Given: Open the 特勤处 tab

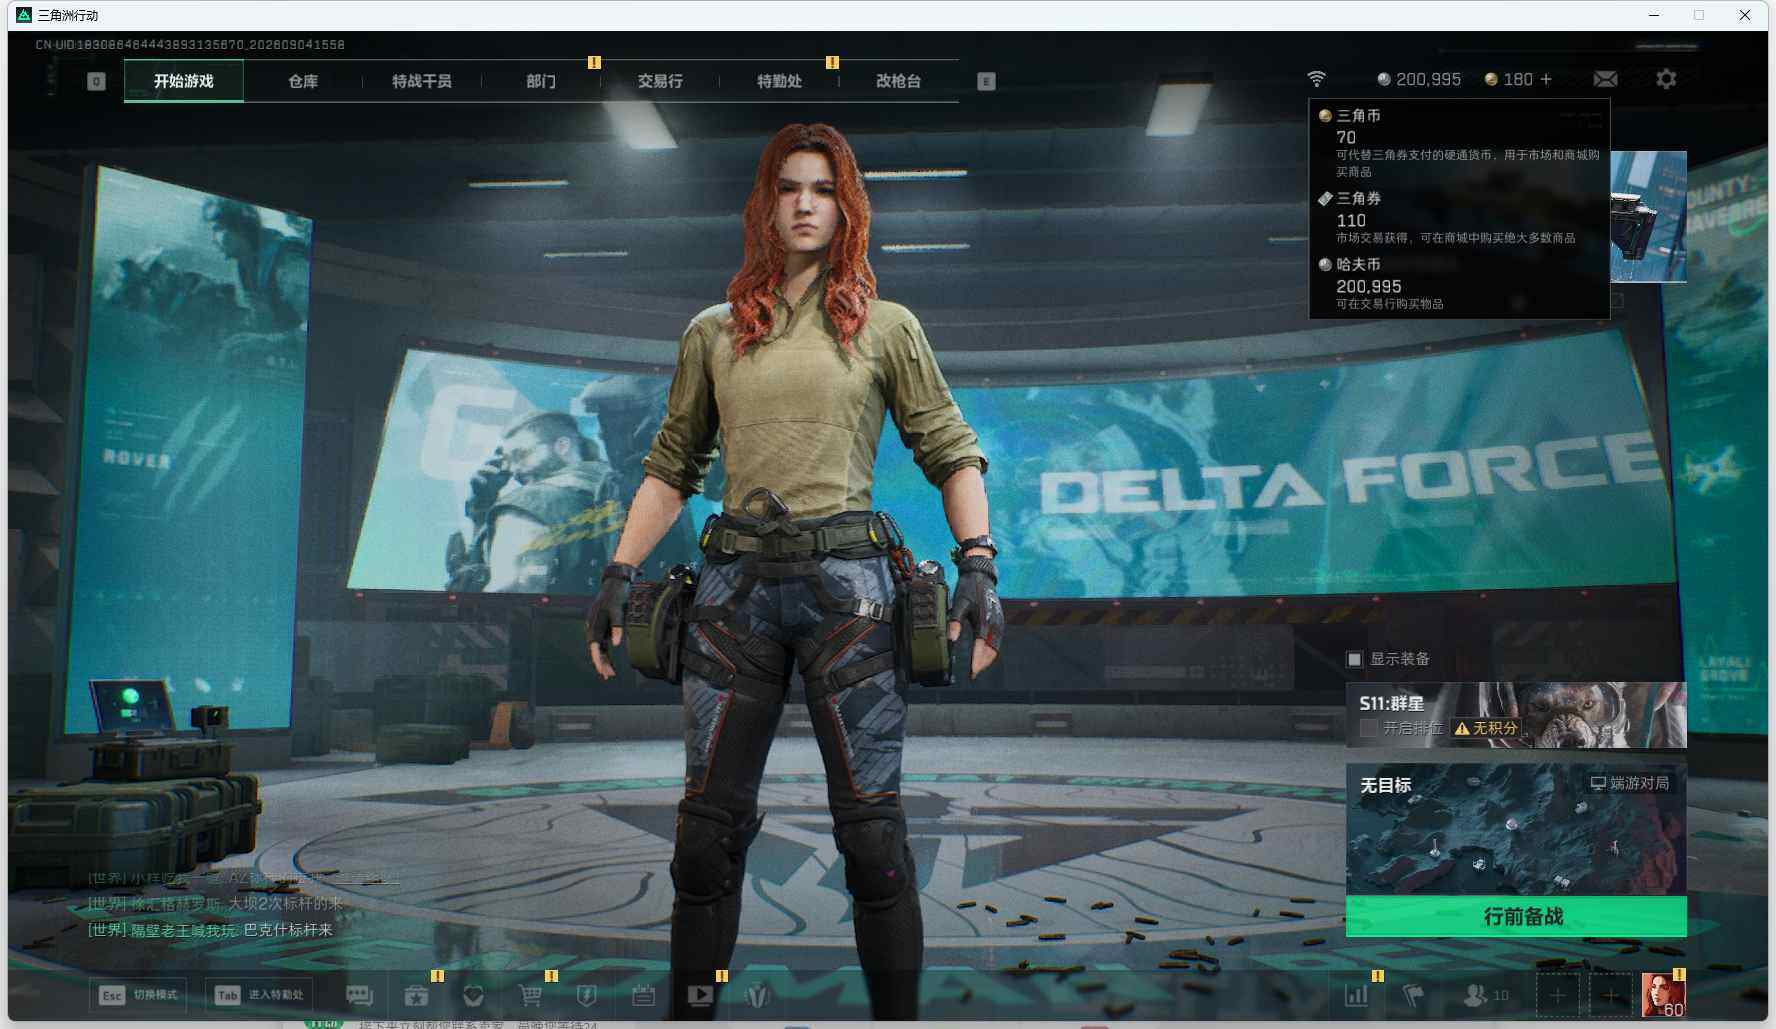Looking at the screenshot, I should pyautogui.click(x=779, y=81).
